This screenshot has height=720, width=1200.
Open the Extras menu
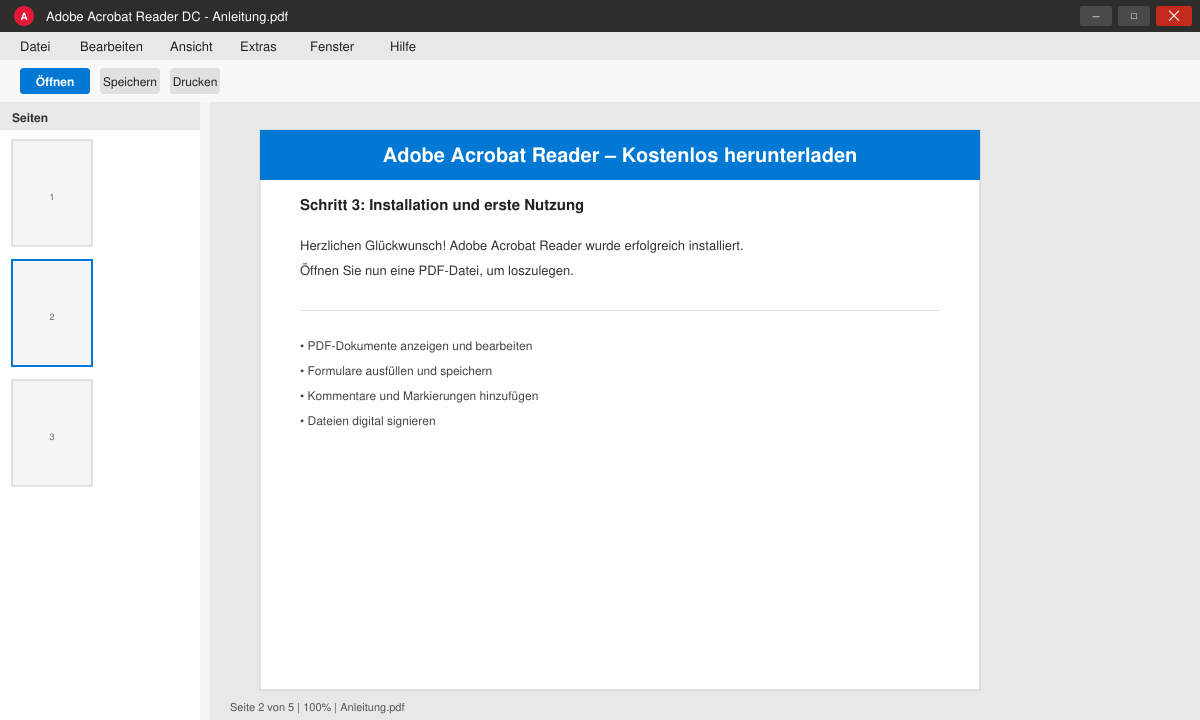tap(258, 46)
